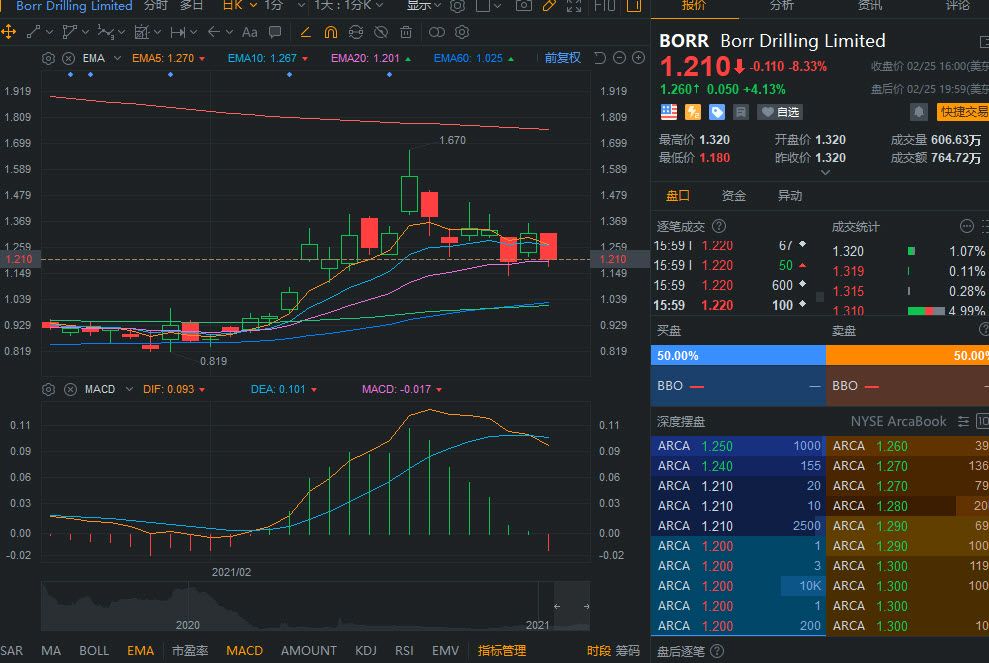Activate the orange pencil line tool
This screenshot has height=663, width=989.
tap(305, 32)
